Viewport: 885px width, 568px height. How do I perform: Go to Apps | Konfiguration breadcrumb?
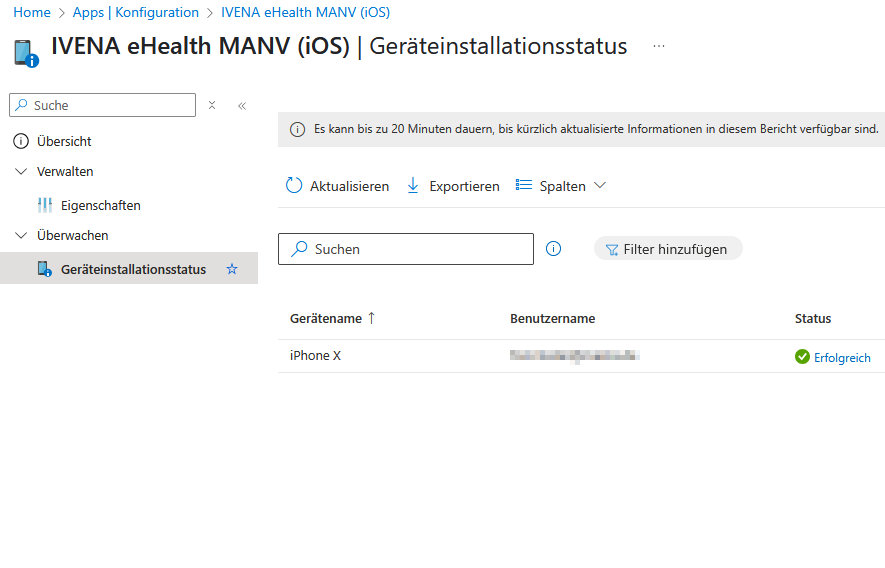(x=135, y=12)
